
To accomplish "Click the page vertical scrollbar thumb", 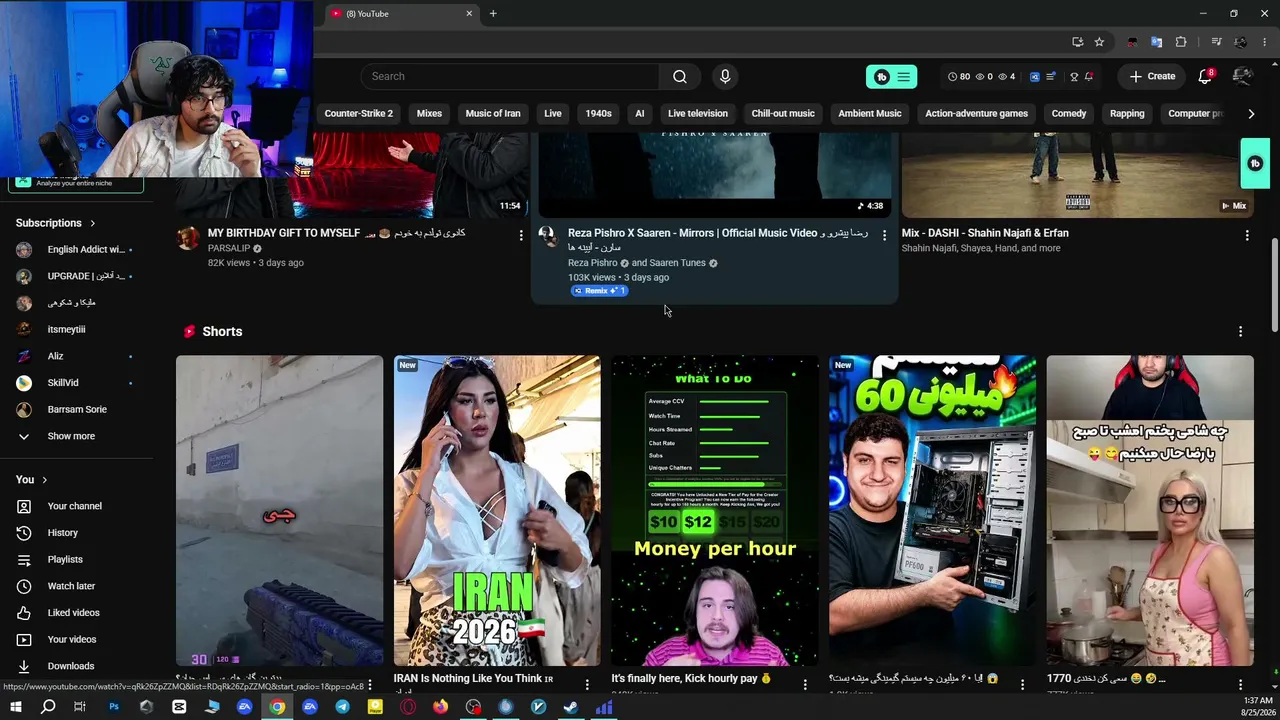I will (1274, 285).
